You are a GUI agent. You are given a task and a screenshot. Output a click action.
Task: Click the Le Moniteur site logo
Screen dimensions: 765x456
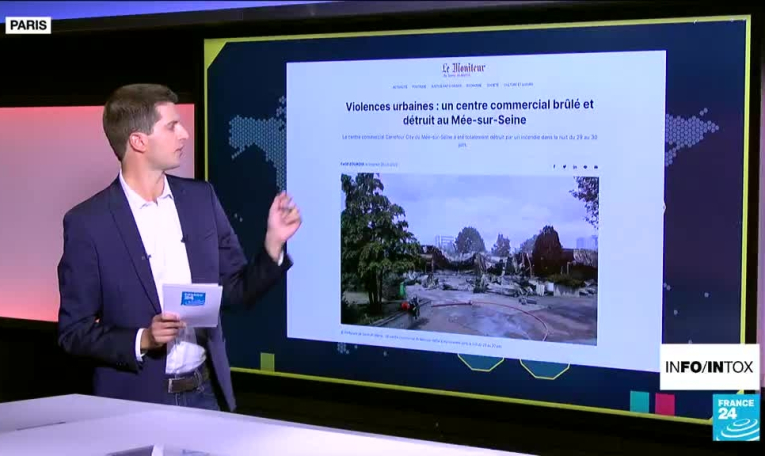pyautogui.click(x=463, y=69)
